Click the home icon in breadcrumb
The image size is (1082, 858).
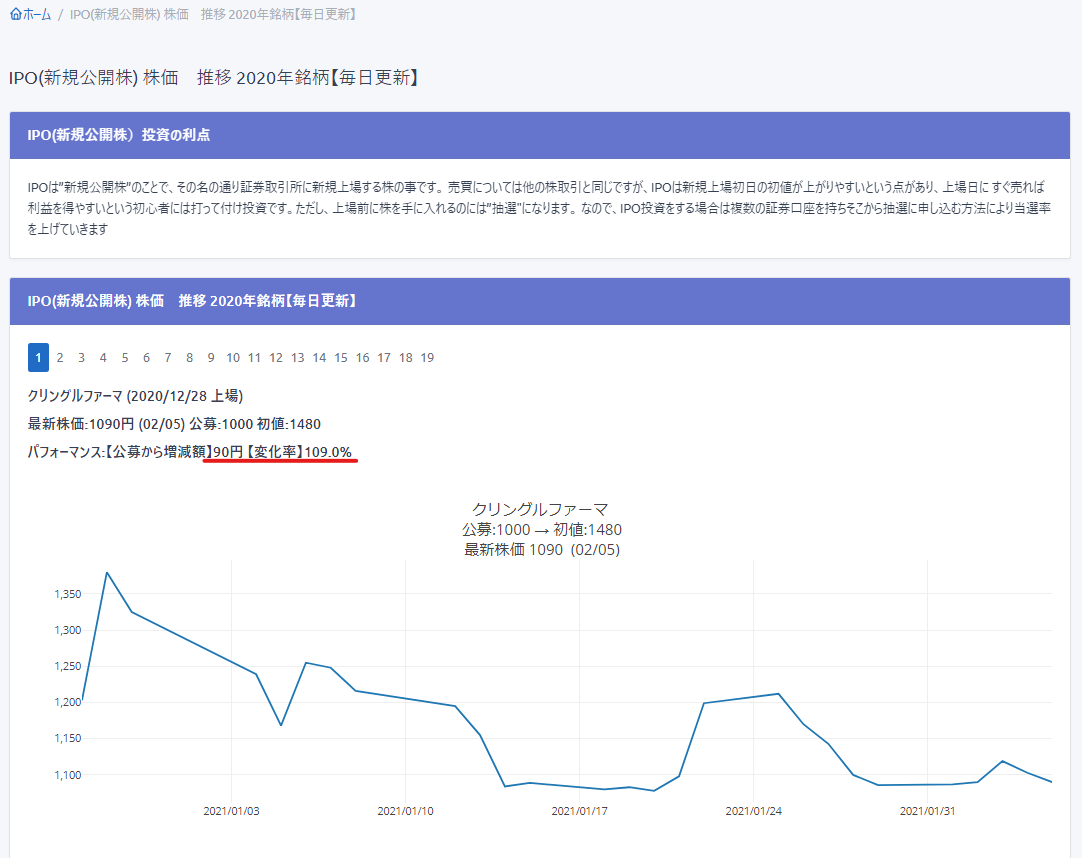click(x=15, y=14)
